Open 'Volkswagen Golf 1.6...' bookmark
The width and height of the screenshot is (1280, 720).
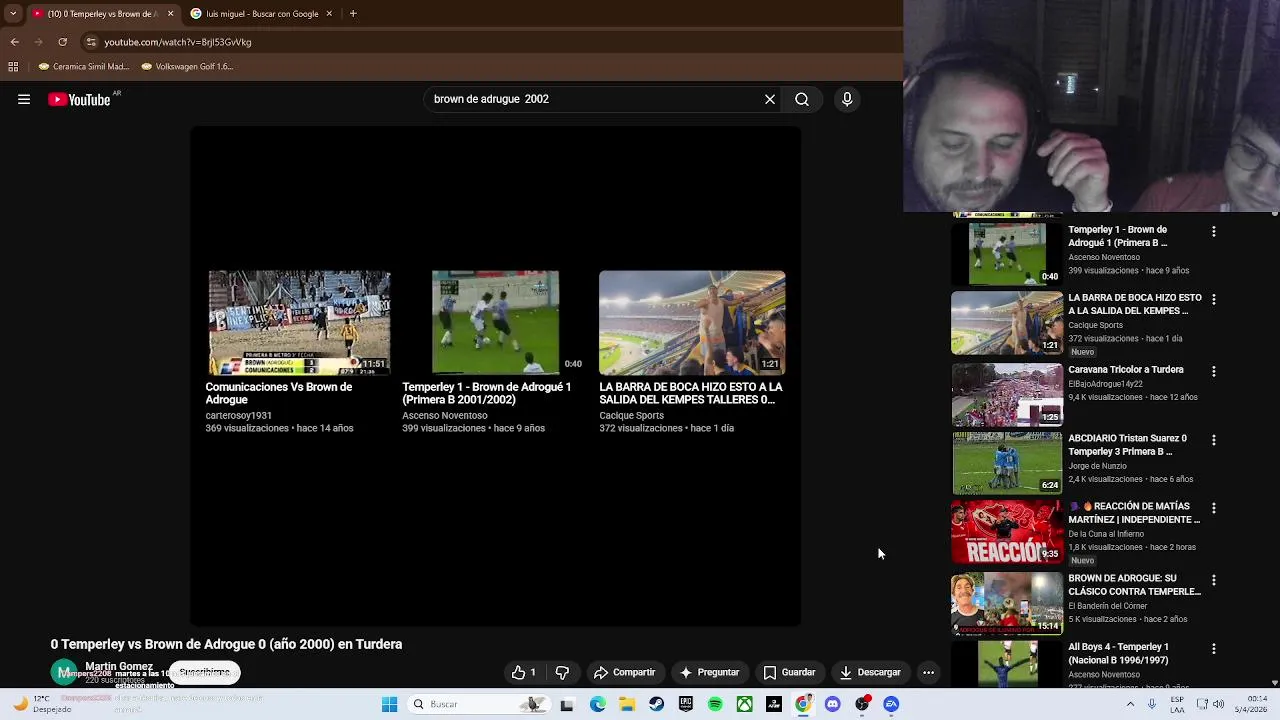(x=187, y=67)
